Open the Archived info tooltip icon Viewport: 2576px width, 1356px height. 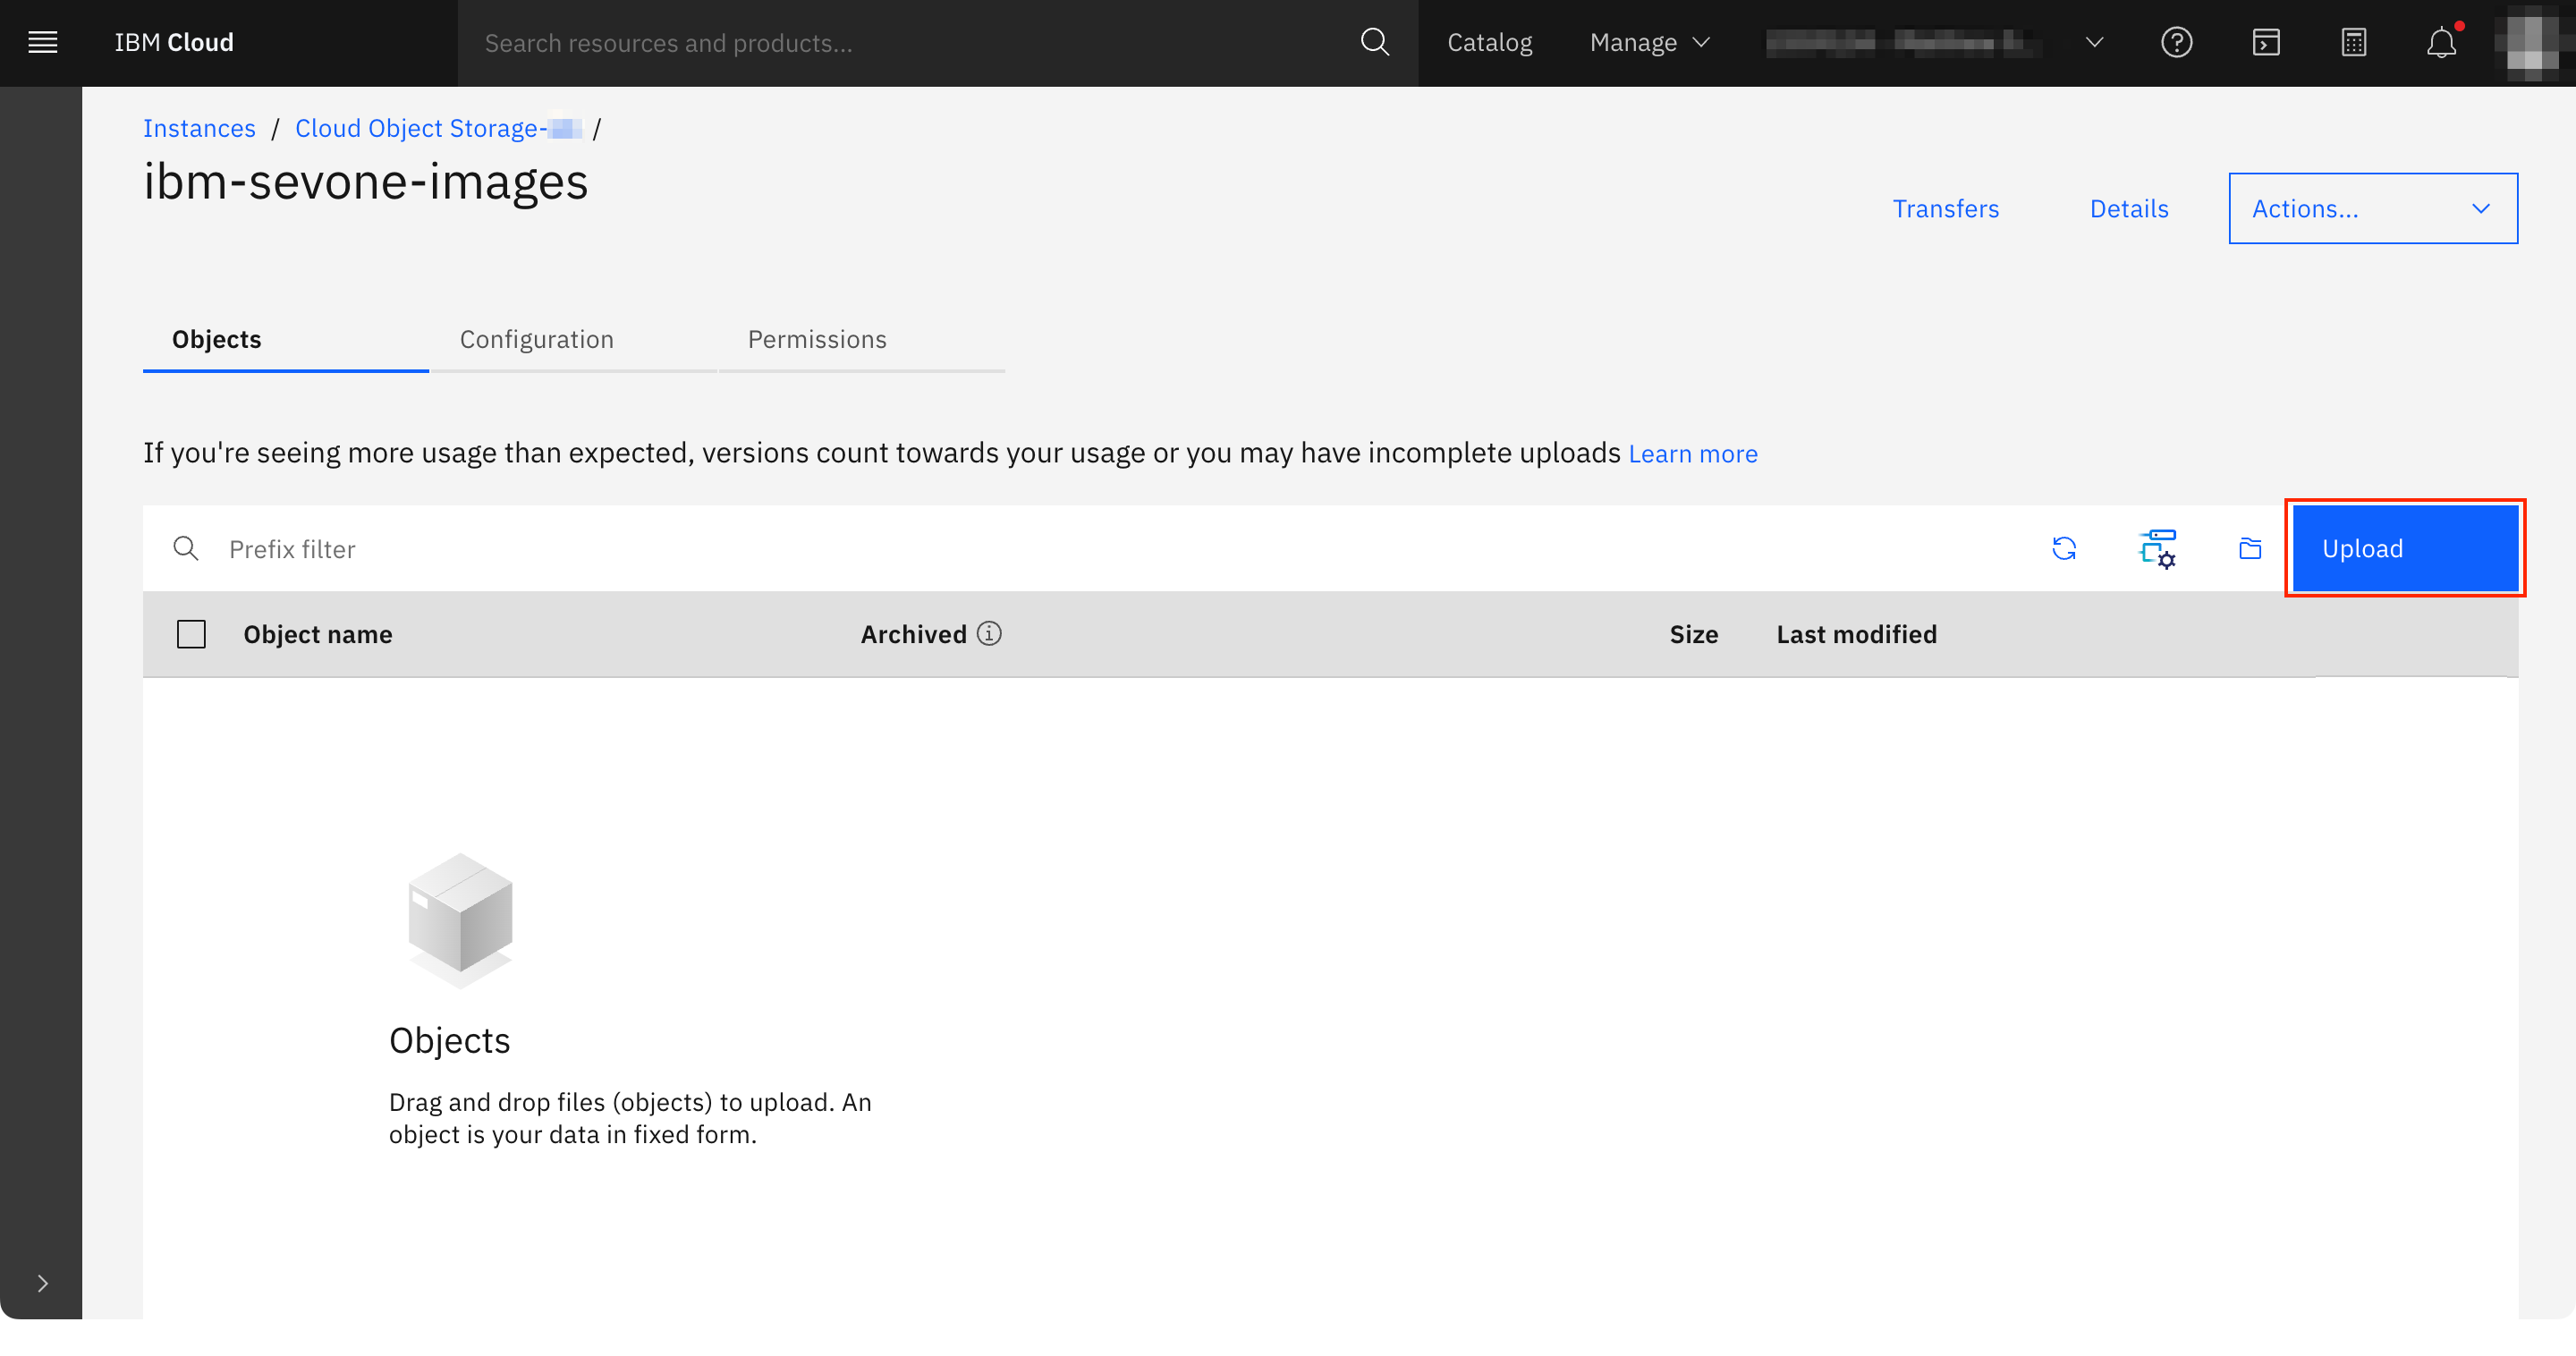tap(988, 634)
